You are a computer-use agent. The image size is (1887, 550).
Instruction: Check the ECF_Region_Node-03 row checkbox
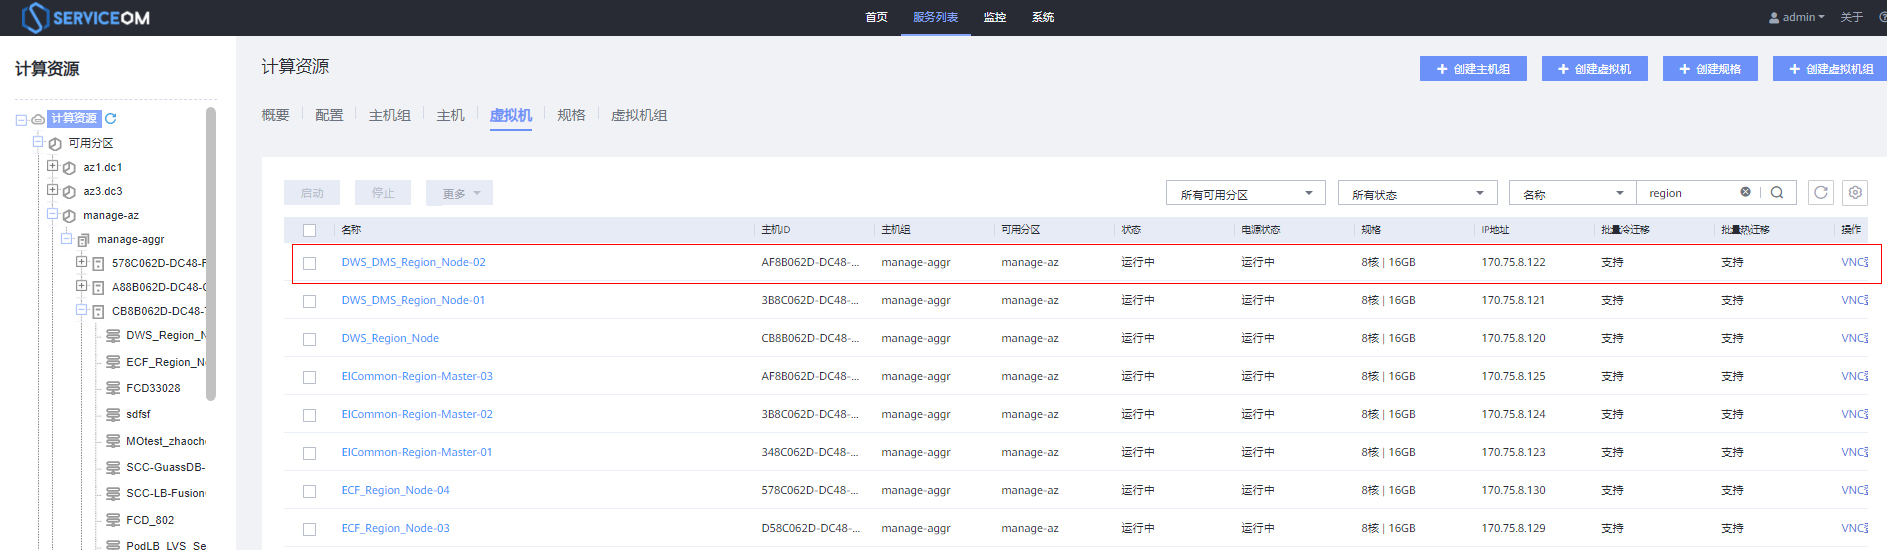(x=310, y=529)
